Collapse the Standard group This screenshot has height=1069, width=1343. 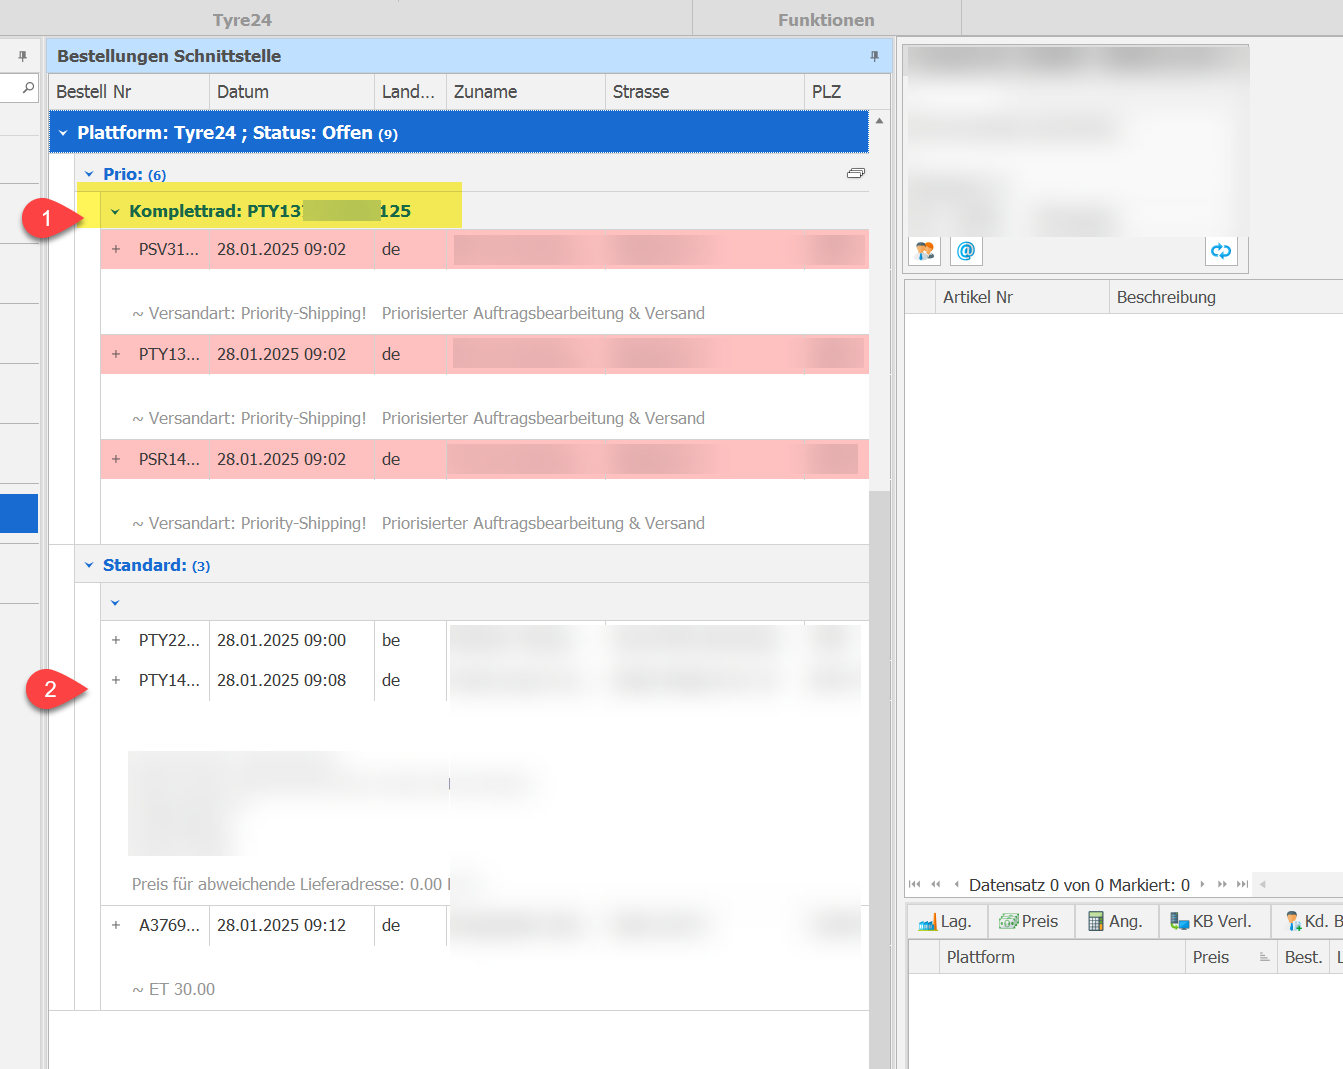point(89,565)
